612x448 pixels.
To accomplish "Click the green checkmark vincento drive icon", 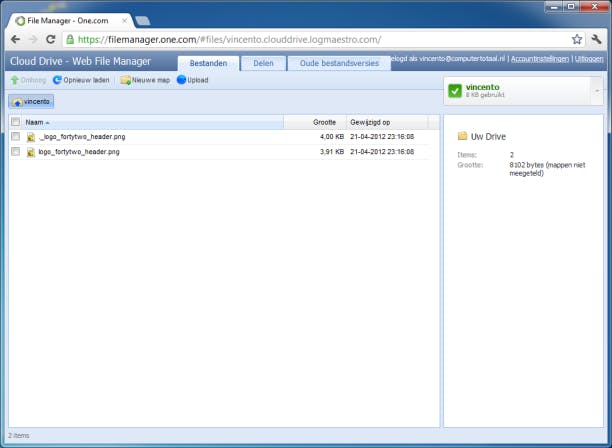I will pos(455,91).
